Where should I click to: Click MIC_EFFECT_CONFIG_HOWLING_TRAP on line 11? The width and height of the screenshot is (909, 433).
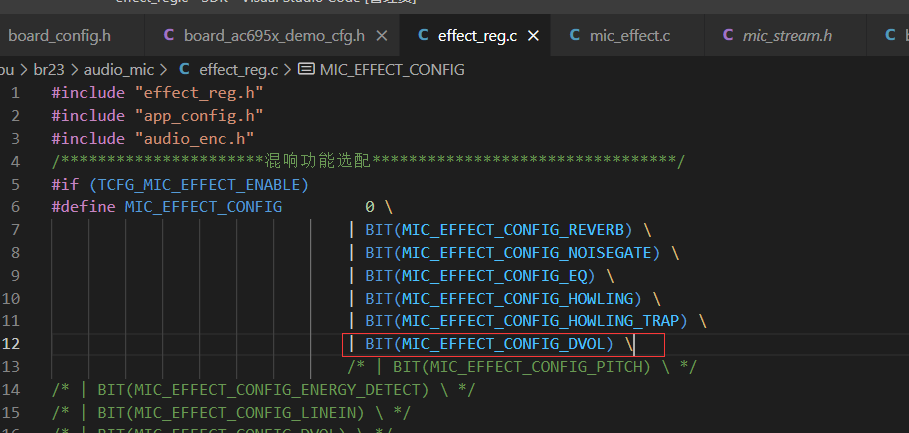tap(540, 321)
